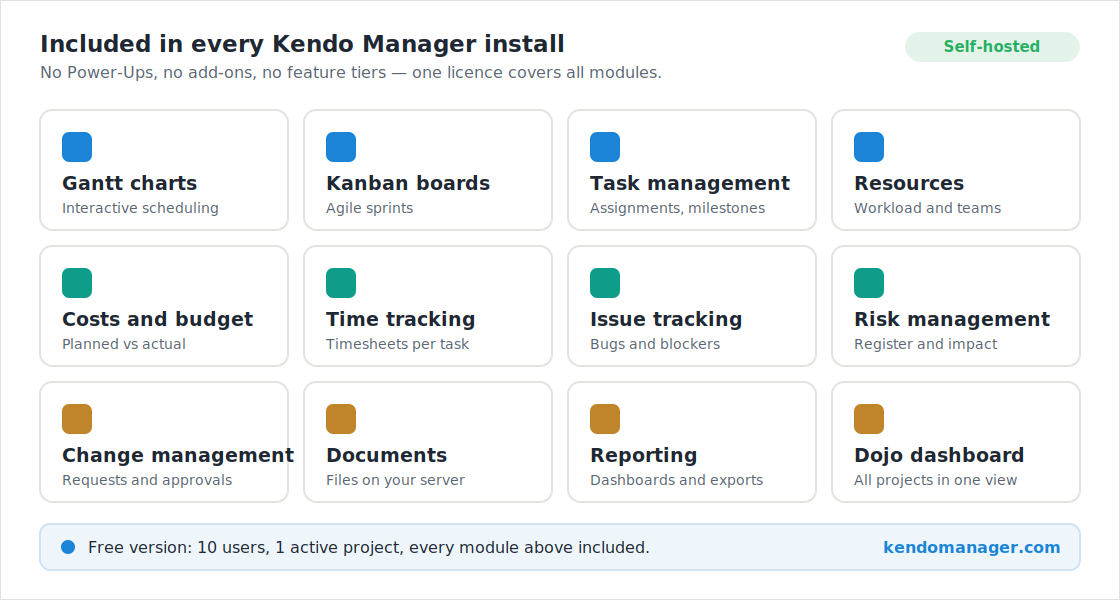Click the green icon above Time tracking

pos(341,283)
